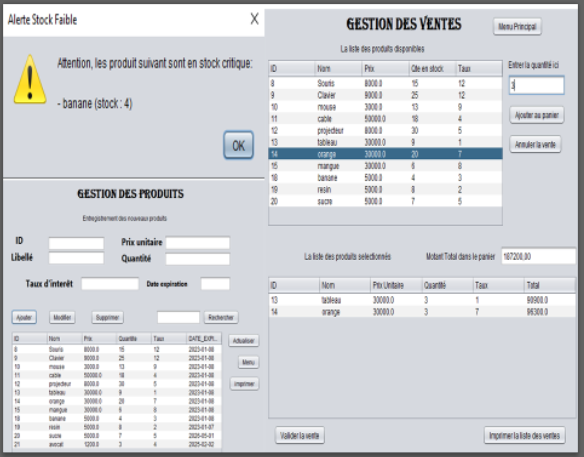Click Ajouter button in Gestion des Produits

click(x=24, y=317)
